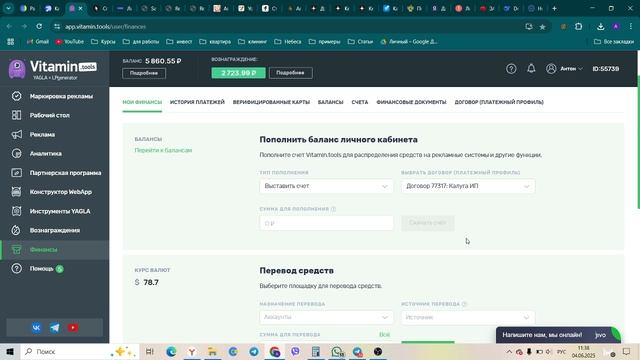This screenshot has width=640, height=360.
Task: Click Подробнее next to вознаграждение
Action: click(291, 73)
